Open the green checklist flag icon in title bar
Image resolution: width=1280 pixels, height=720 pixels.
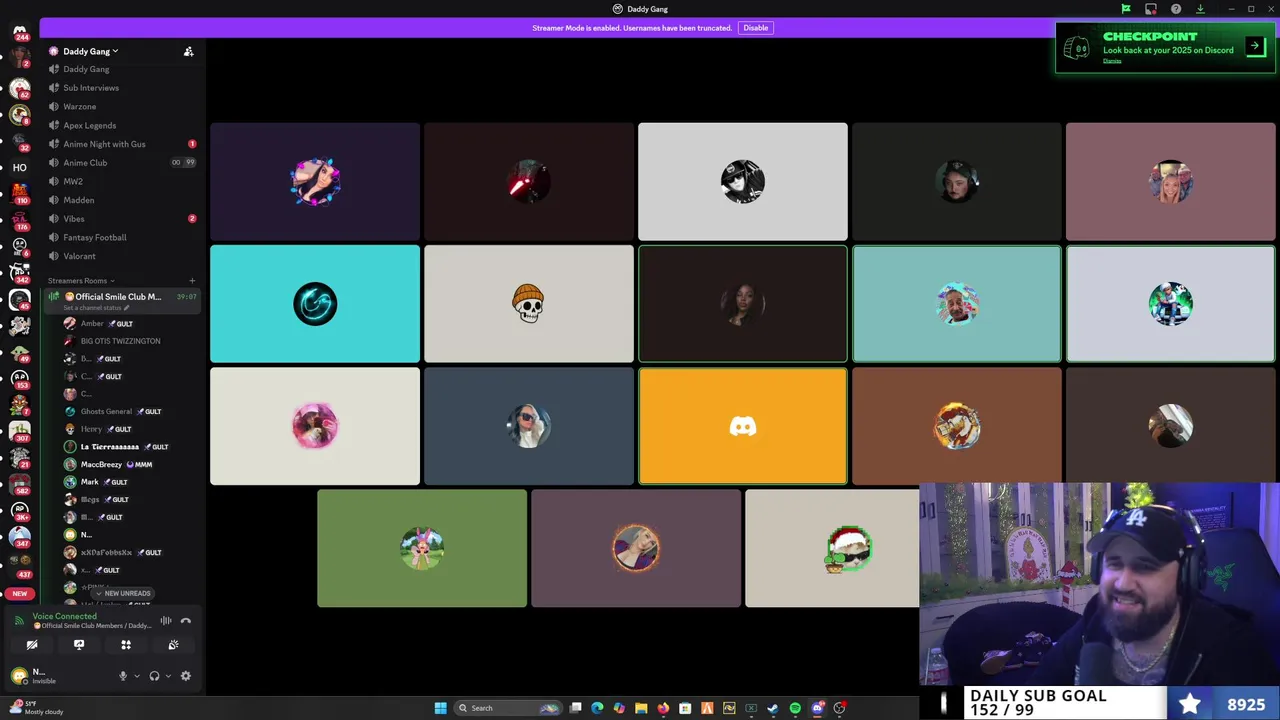pos(1126,9)
